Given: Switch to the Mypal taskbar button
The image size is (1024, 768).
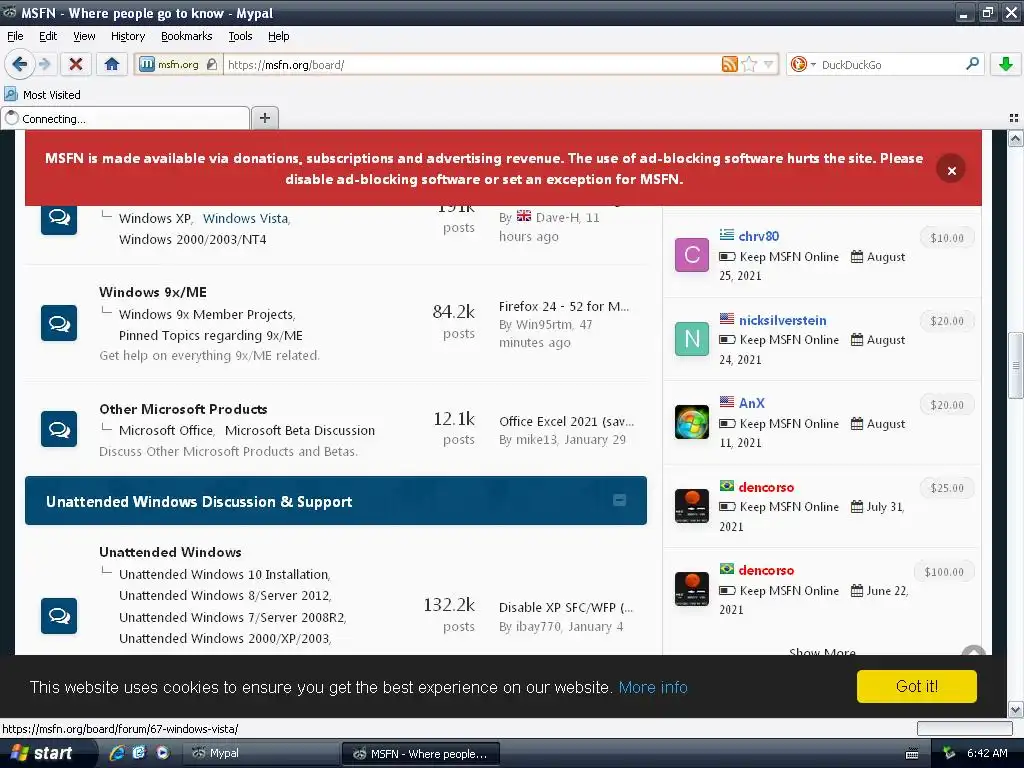Looking at the screenshot, I should (x=261, y=753).
